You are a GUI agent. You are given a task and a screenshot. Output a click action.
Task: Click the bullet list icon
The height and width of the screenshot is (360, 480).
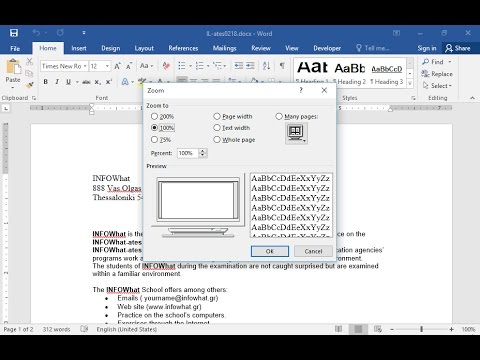182,66
